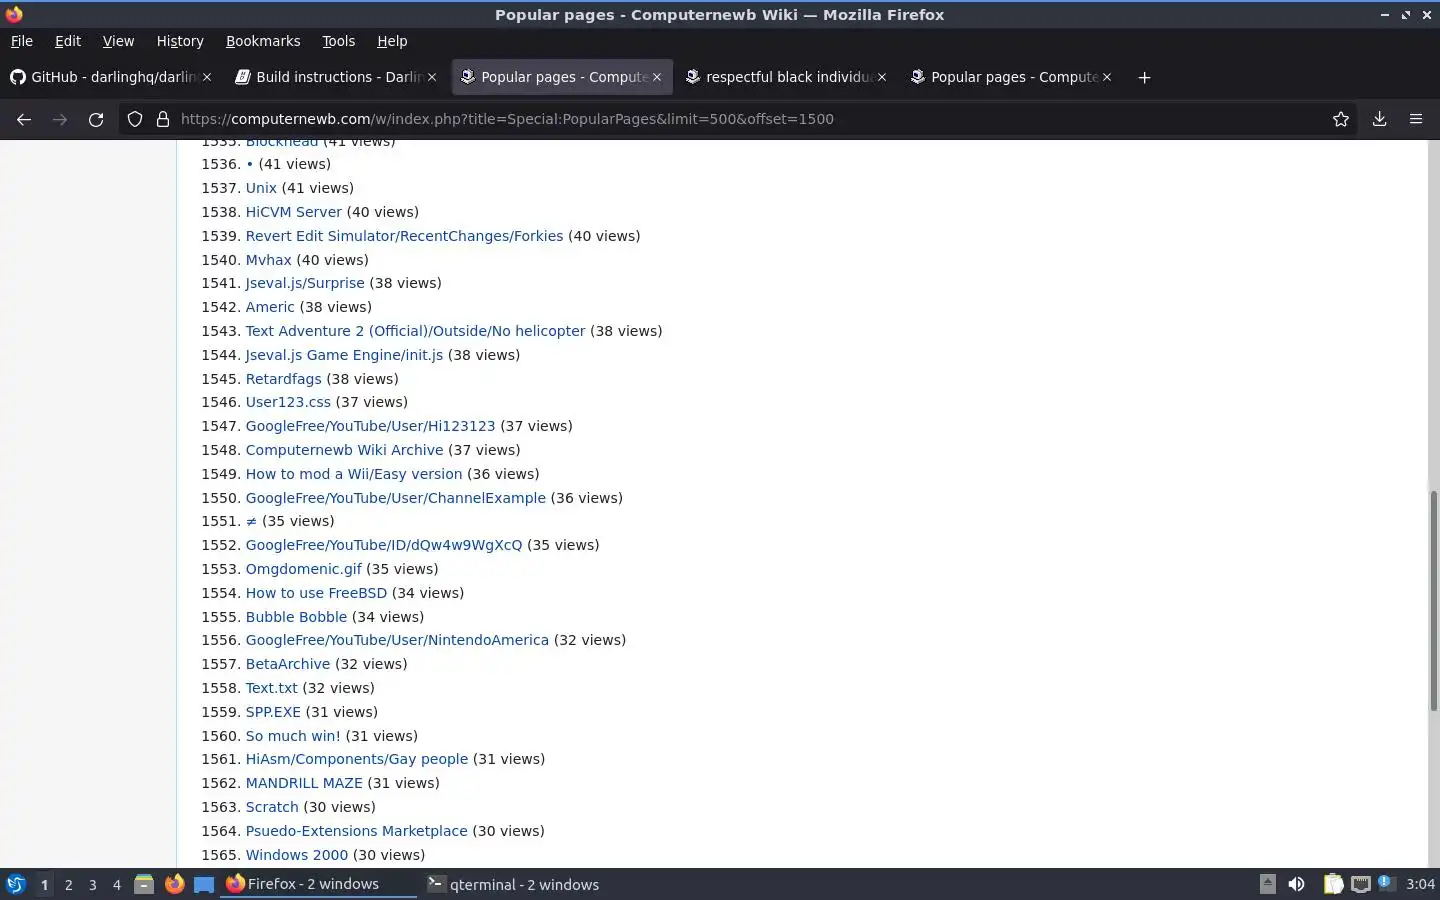Click the back navigation arrow

pos(24,119)
